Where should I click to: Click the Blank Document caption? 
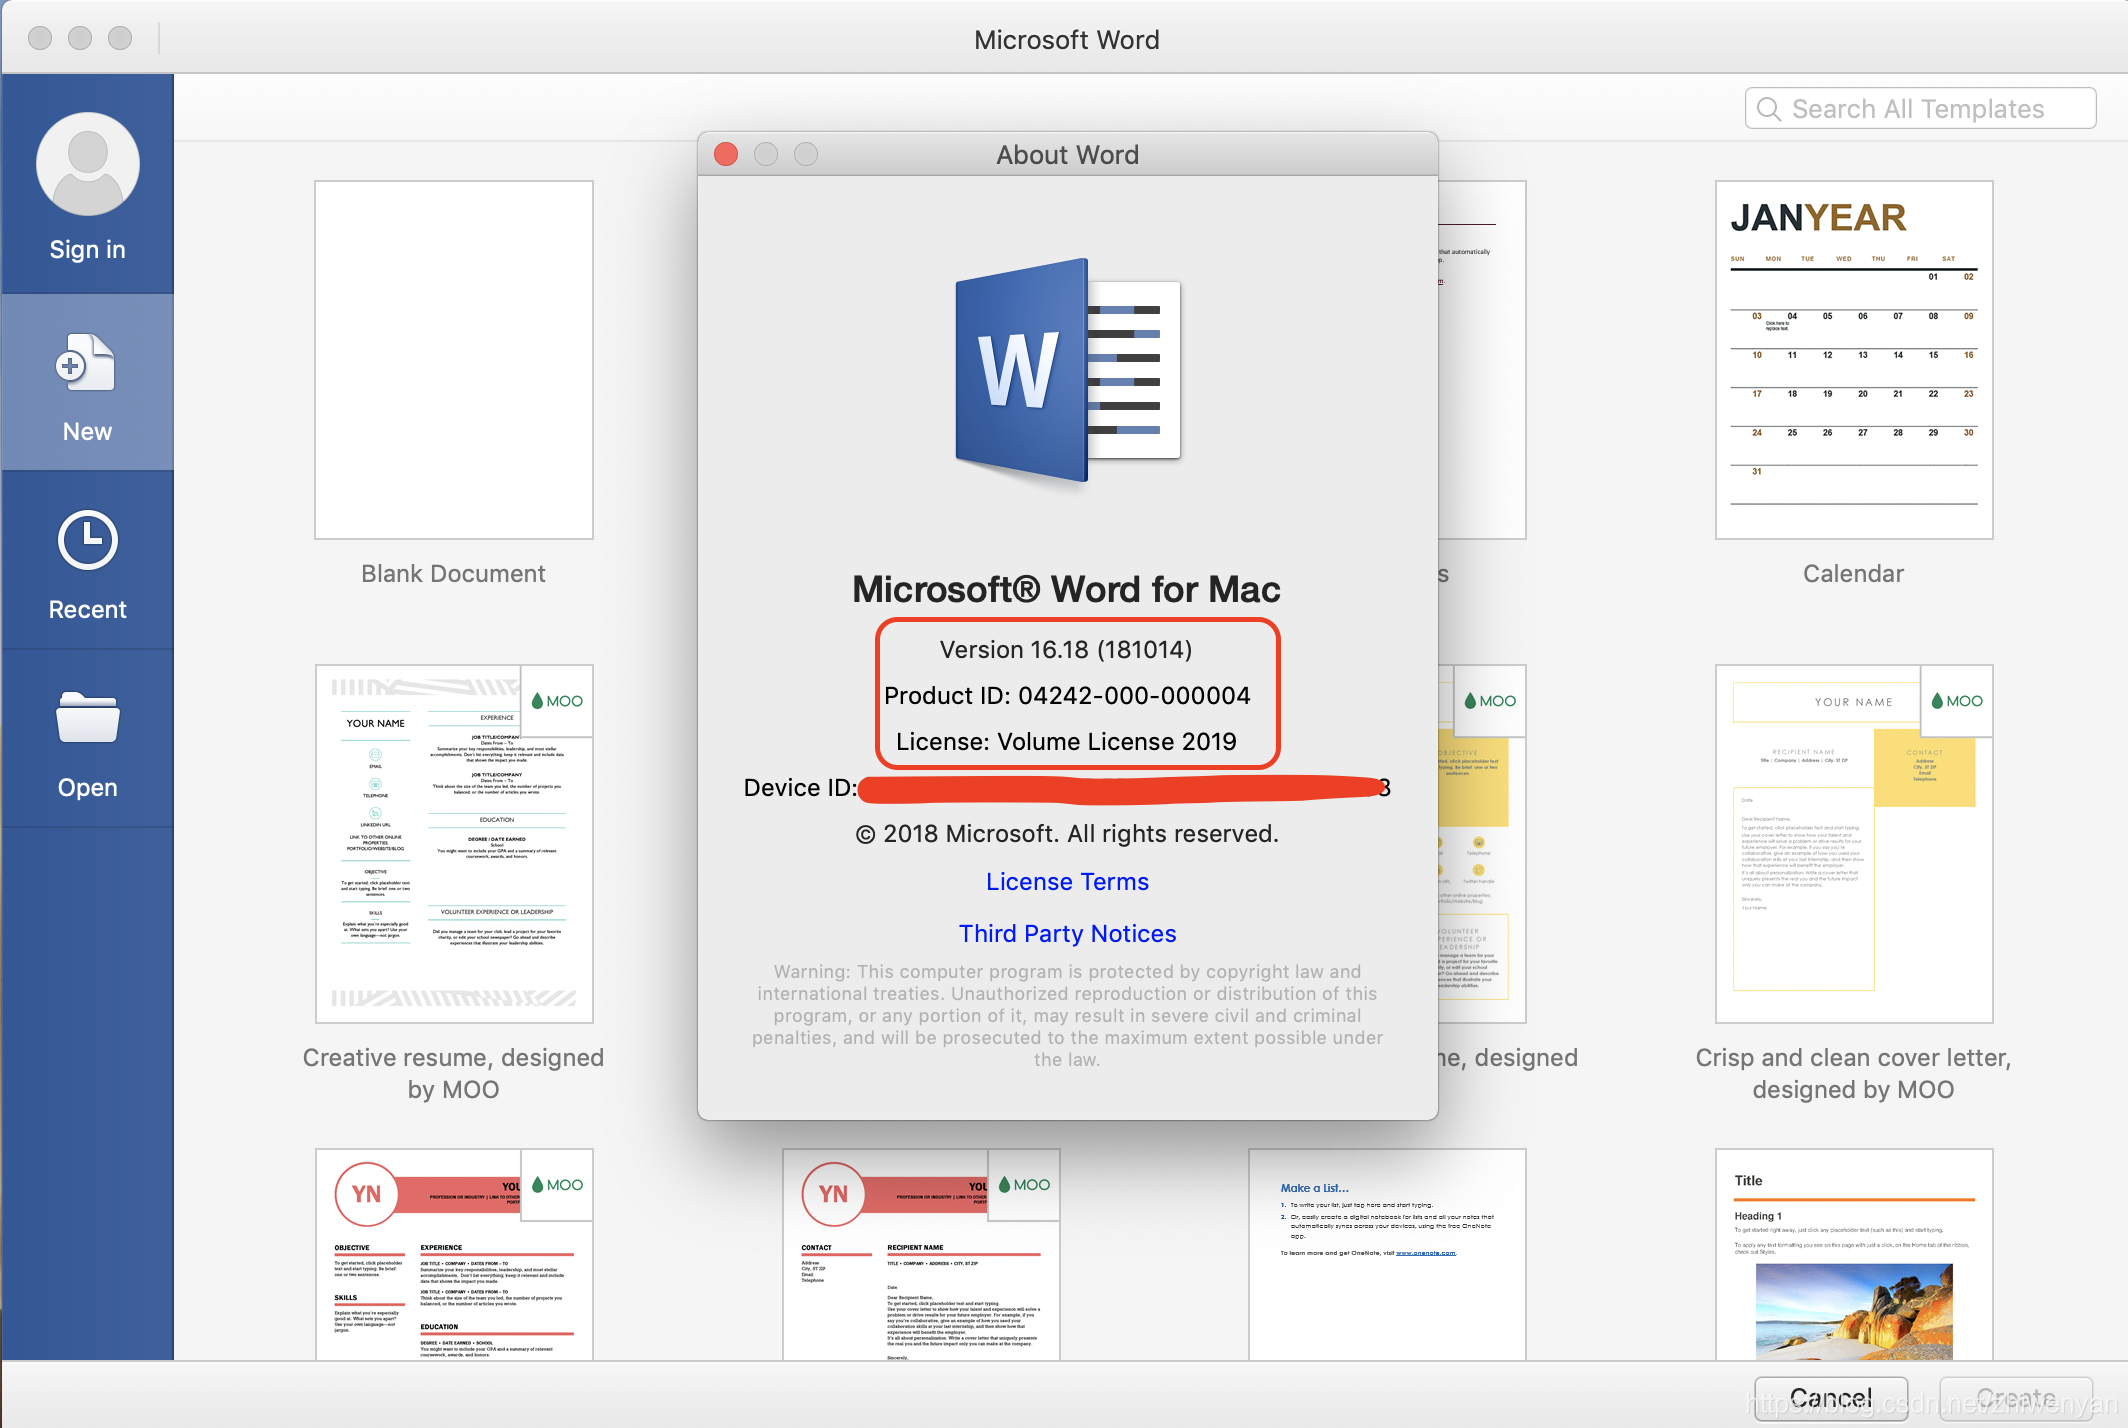(x=453, y=574)
